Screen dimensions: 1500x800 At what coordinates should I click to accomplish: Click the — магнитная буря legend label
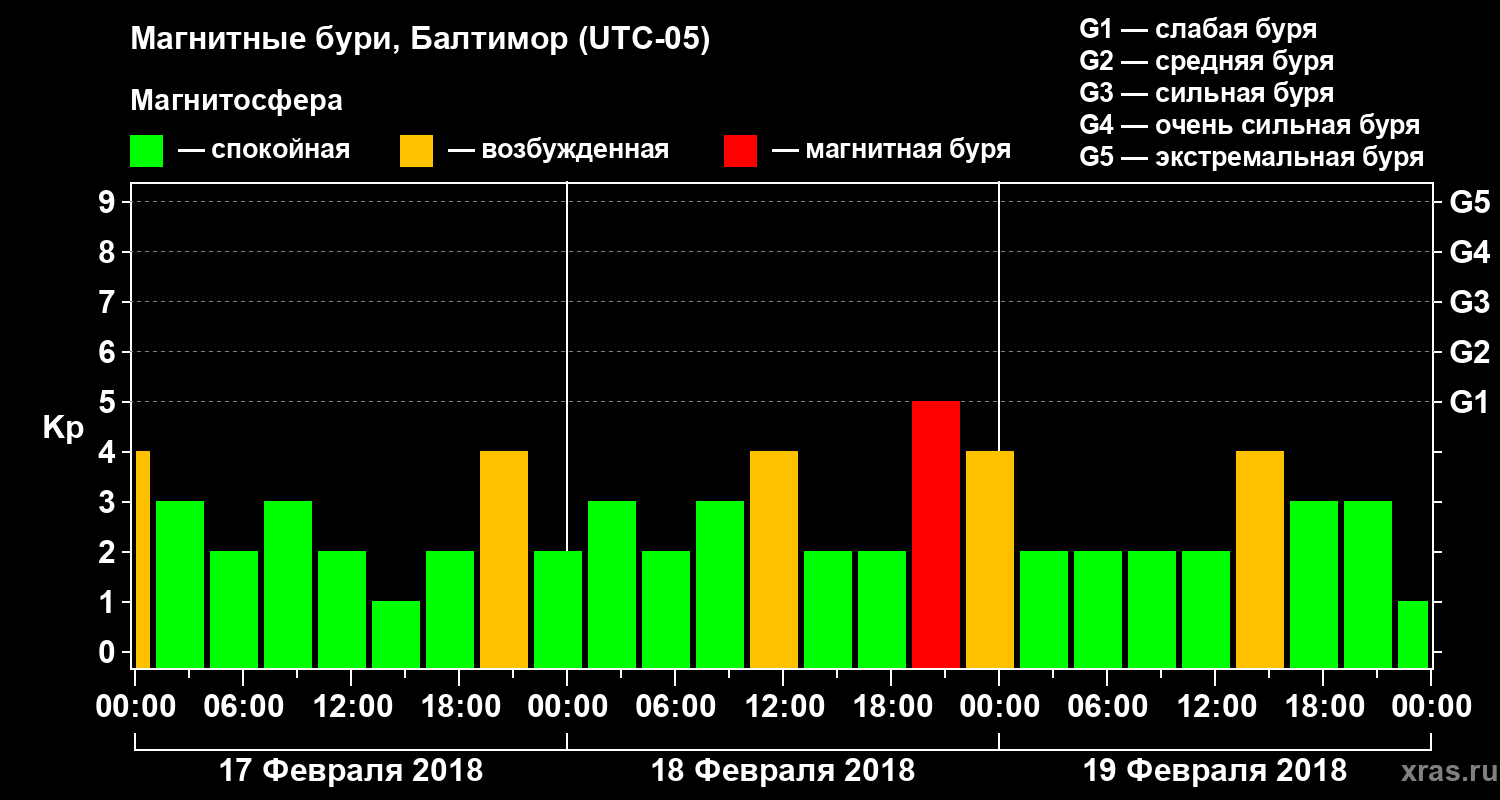(892, 151)
